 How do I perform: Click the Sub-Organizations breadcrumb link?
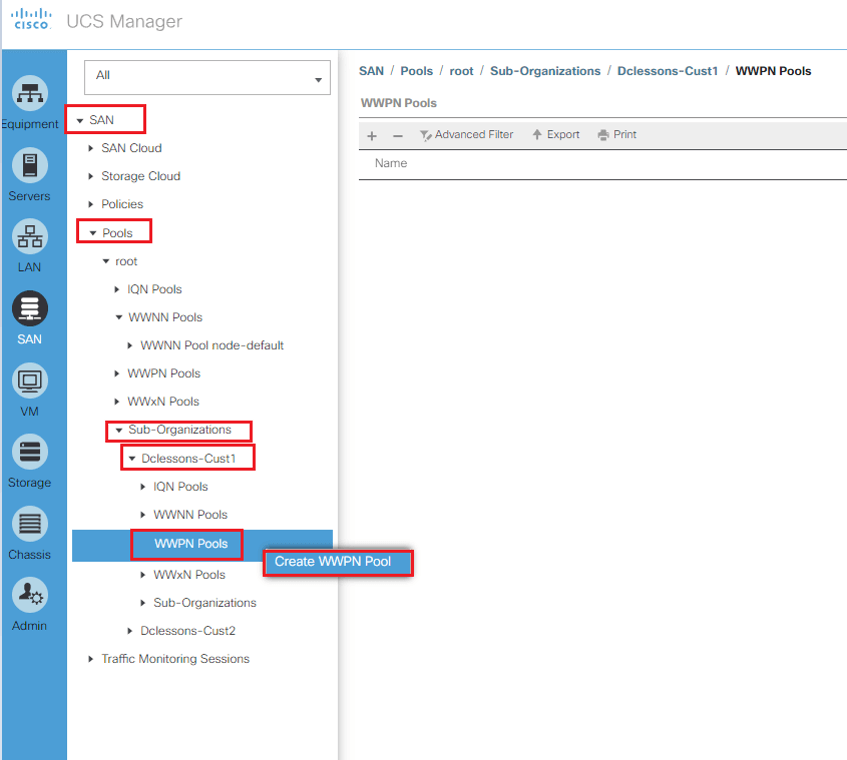[545, 71]
